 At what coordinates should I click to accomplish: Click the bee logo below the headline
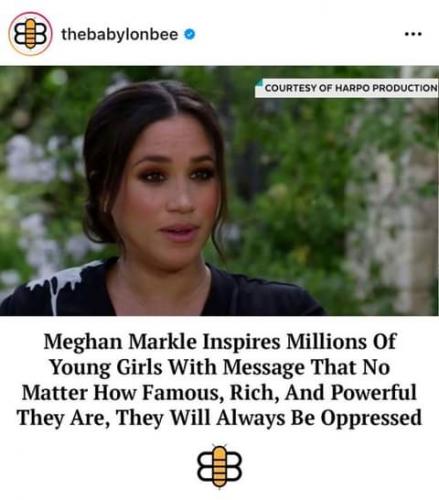219,466
